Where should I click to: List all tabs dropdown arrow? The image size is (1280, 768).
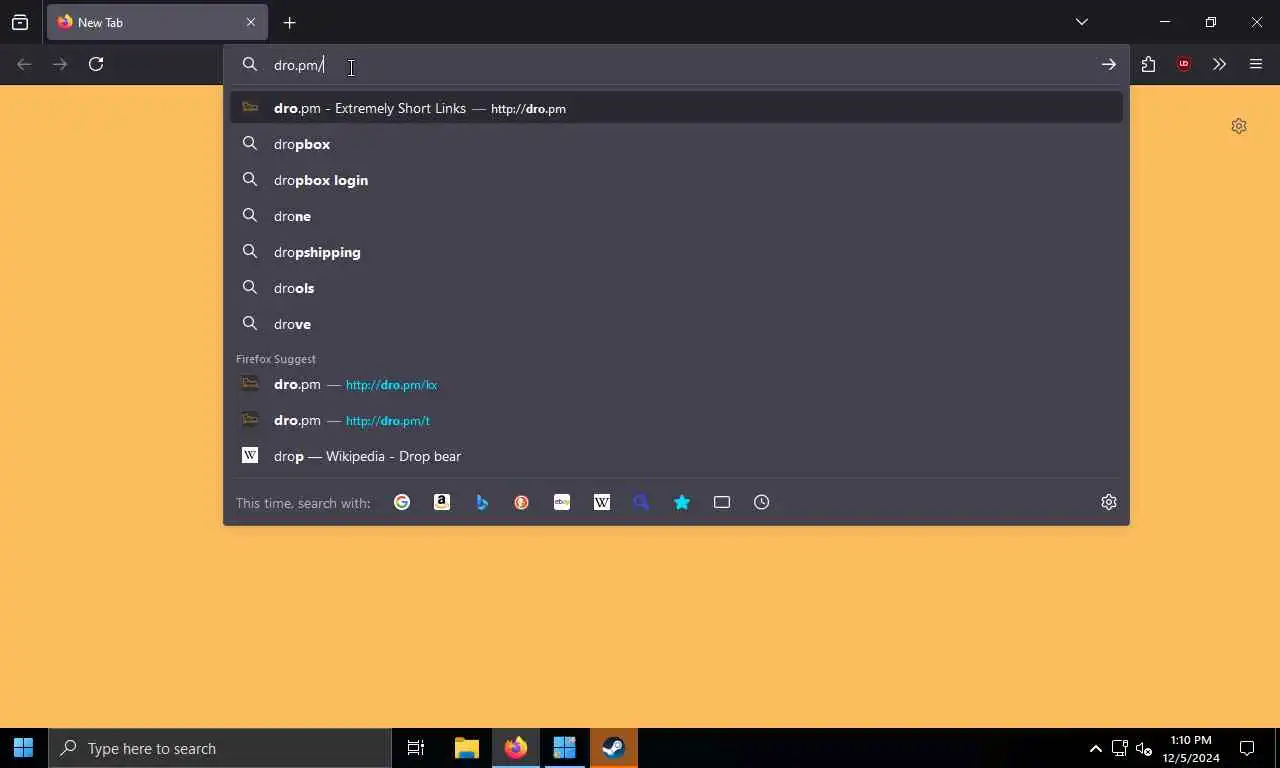click(1082, 22)
